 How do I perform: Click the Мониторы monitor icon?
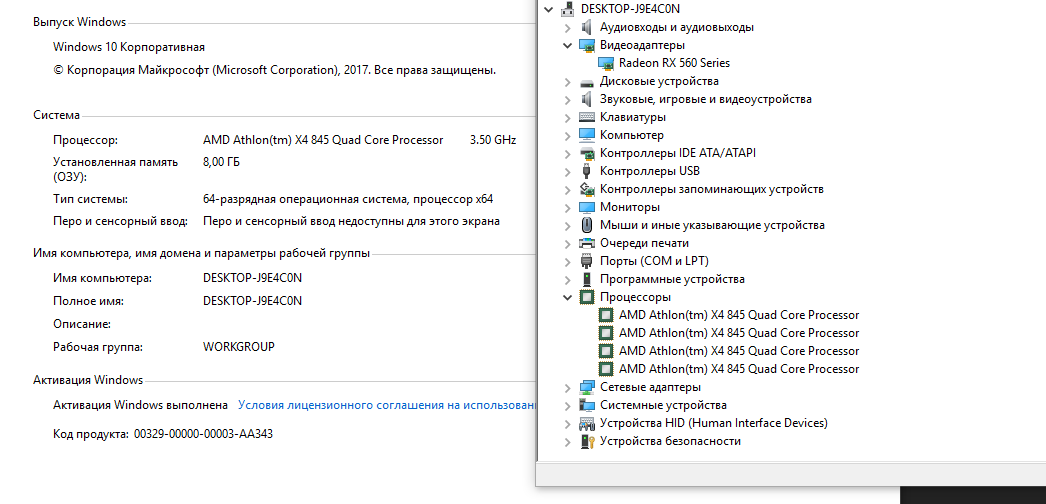click(x=587, y=207)
